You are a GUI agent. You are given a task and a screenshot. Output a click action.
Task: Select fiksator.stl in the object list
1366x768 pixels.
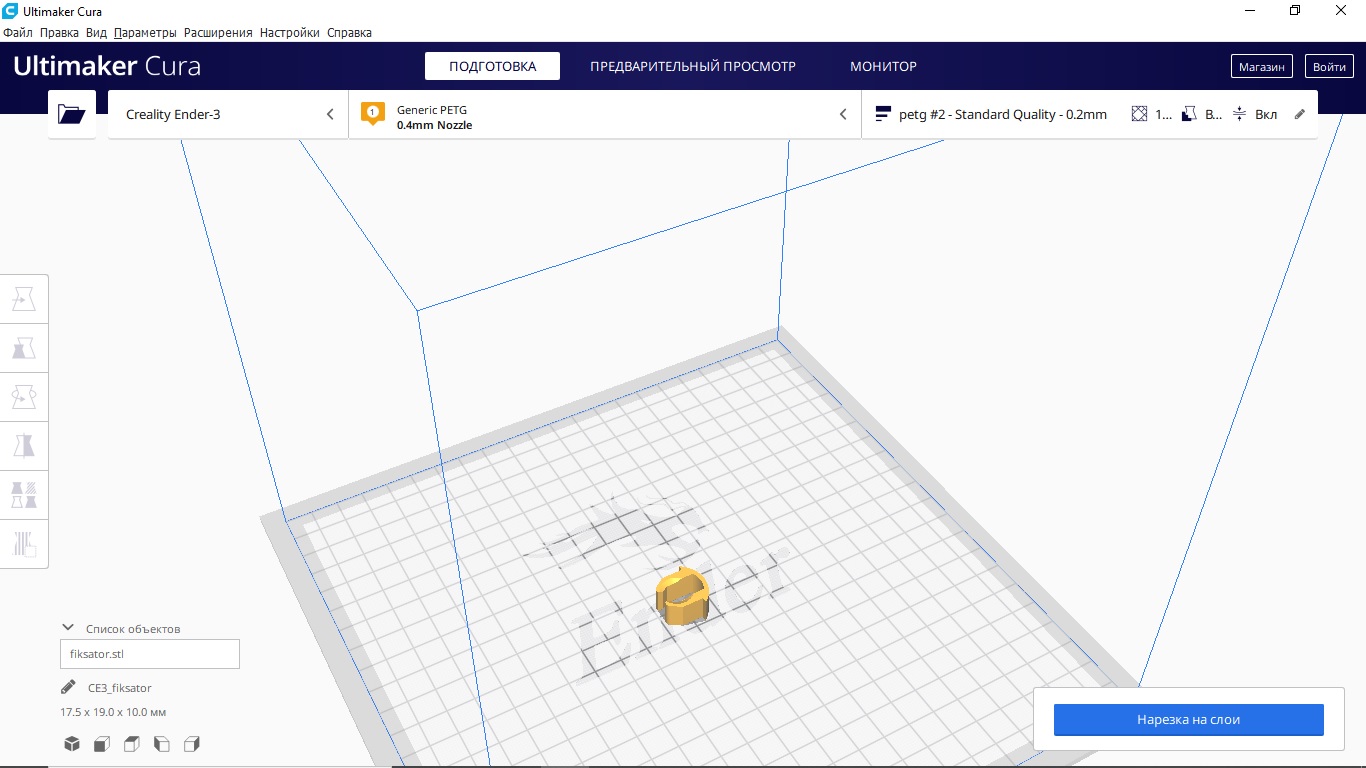149,654
